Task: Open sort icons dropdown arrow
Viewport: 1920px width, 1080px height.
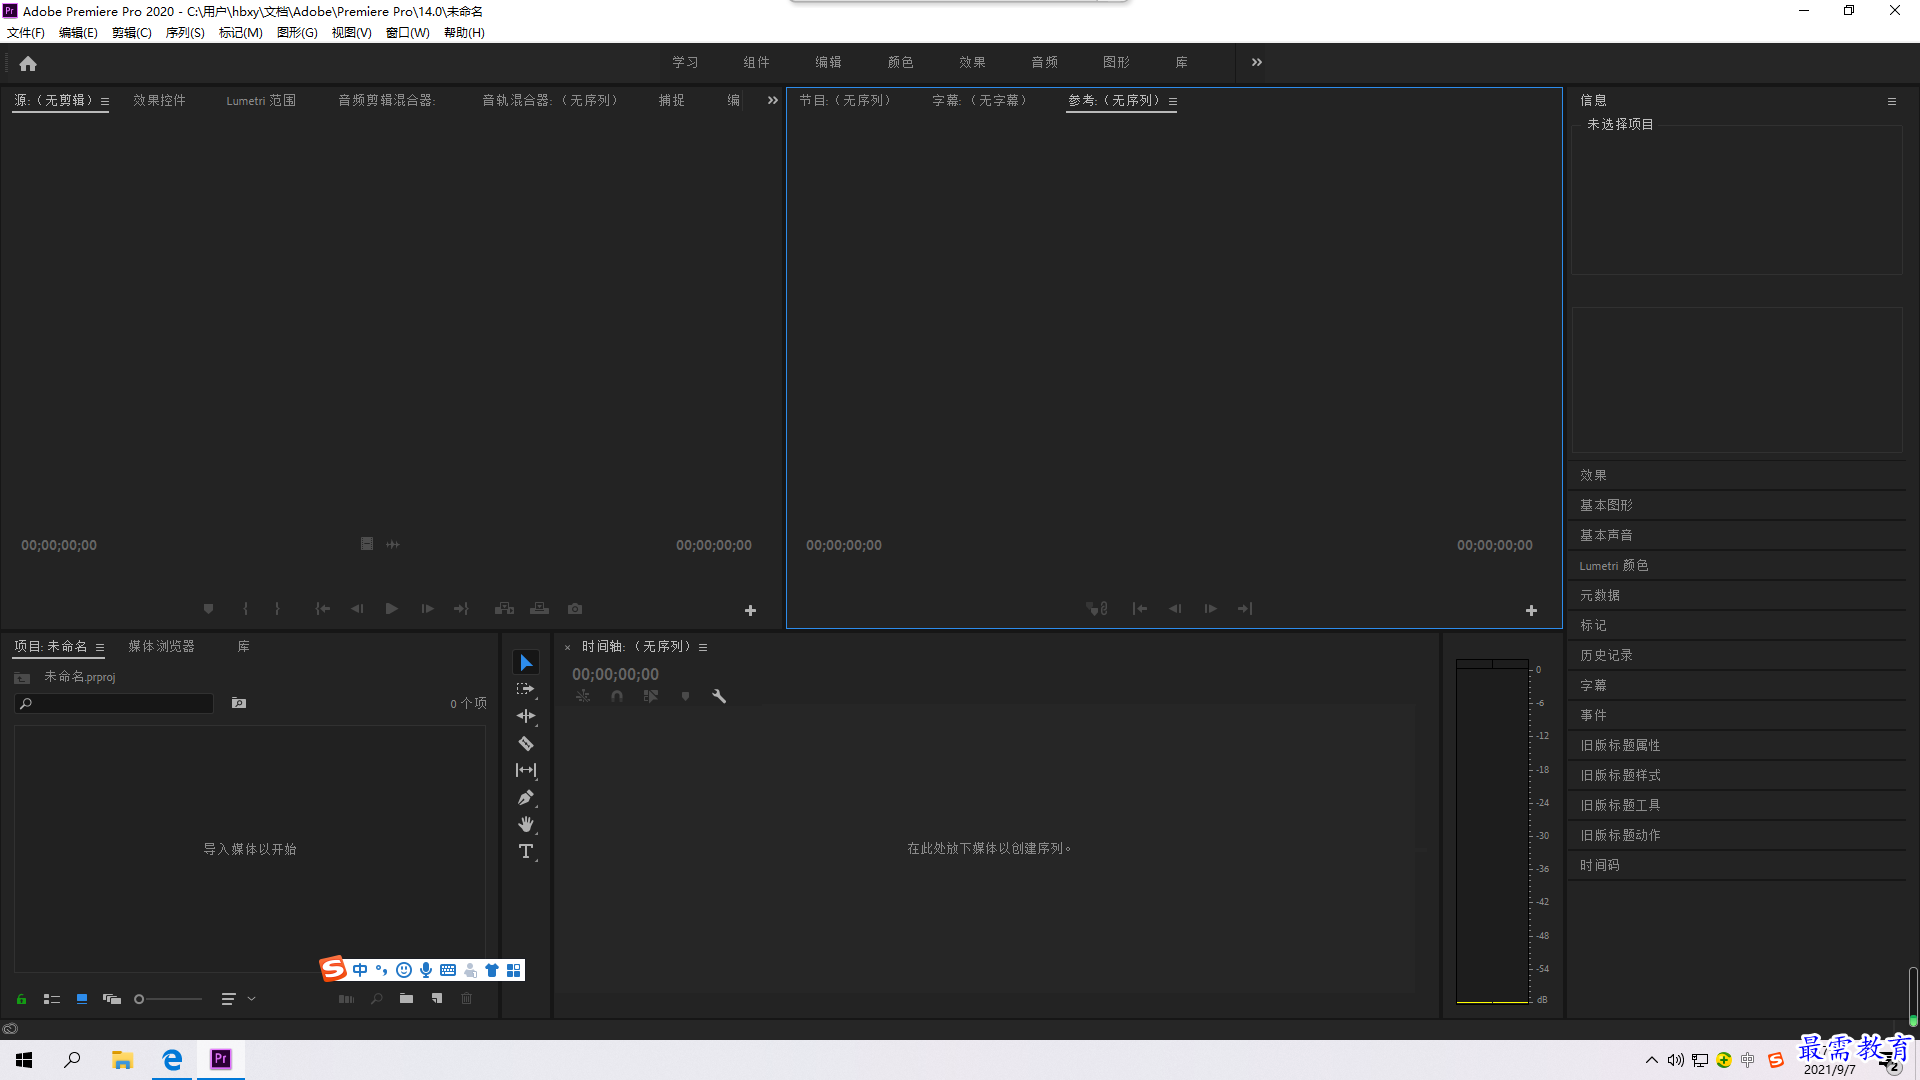Action: pos(252,999)
